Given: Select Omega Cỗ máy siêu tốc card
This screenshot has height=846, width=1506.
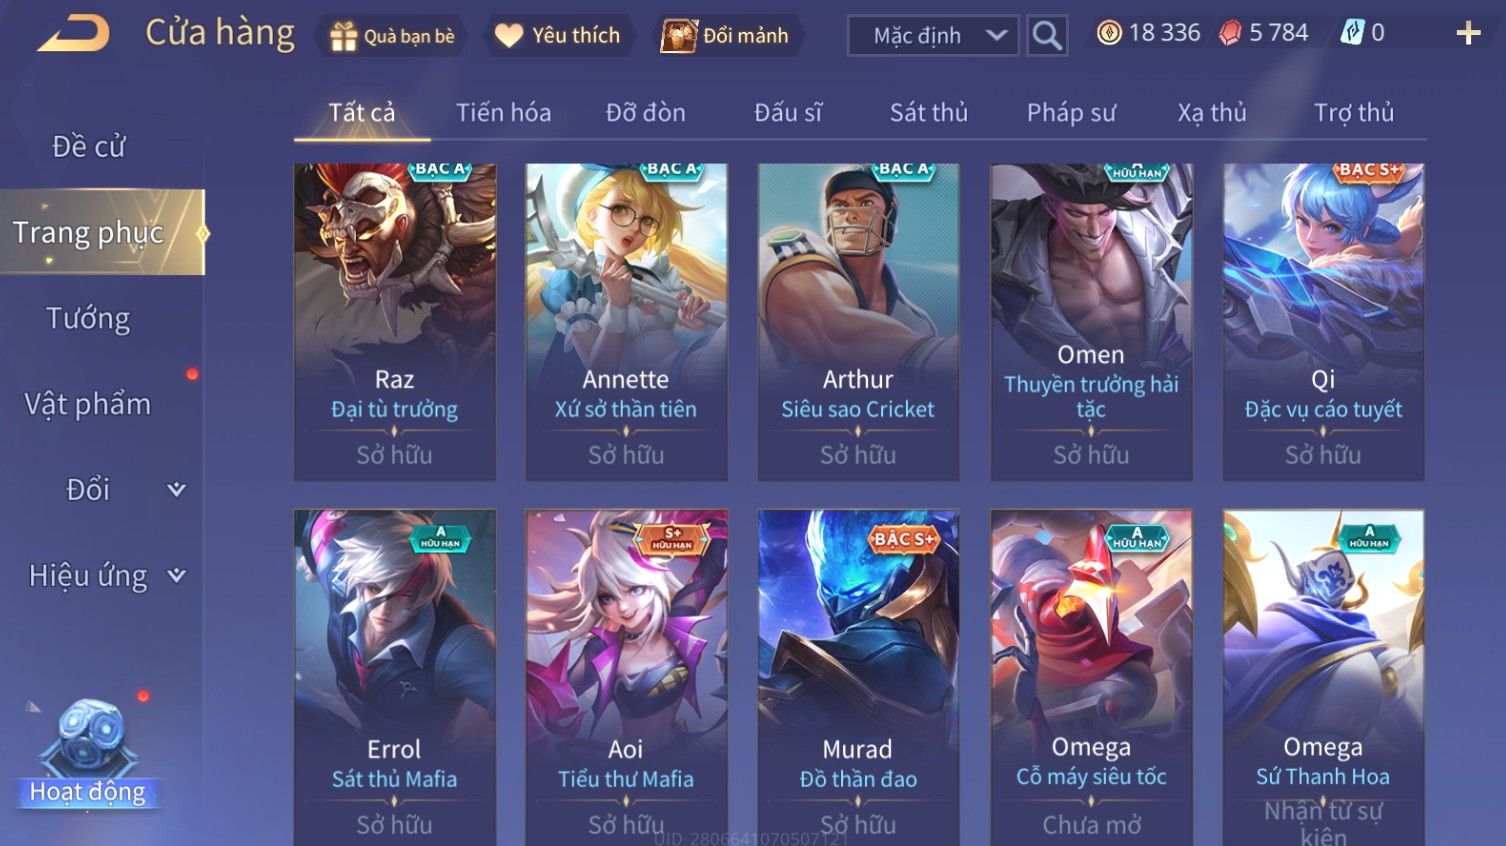Looking at the screenshot, I should tap(1091, 678).
